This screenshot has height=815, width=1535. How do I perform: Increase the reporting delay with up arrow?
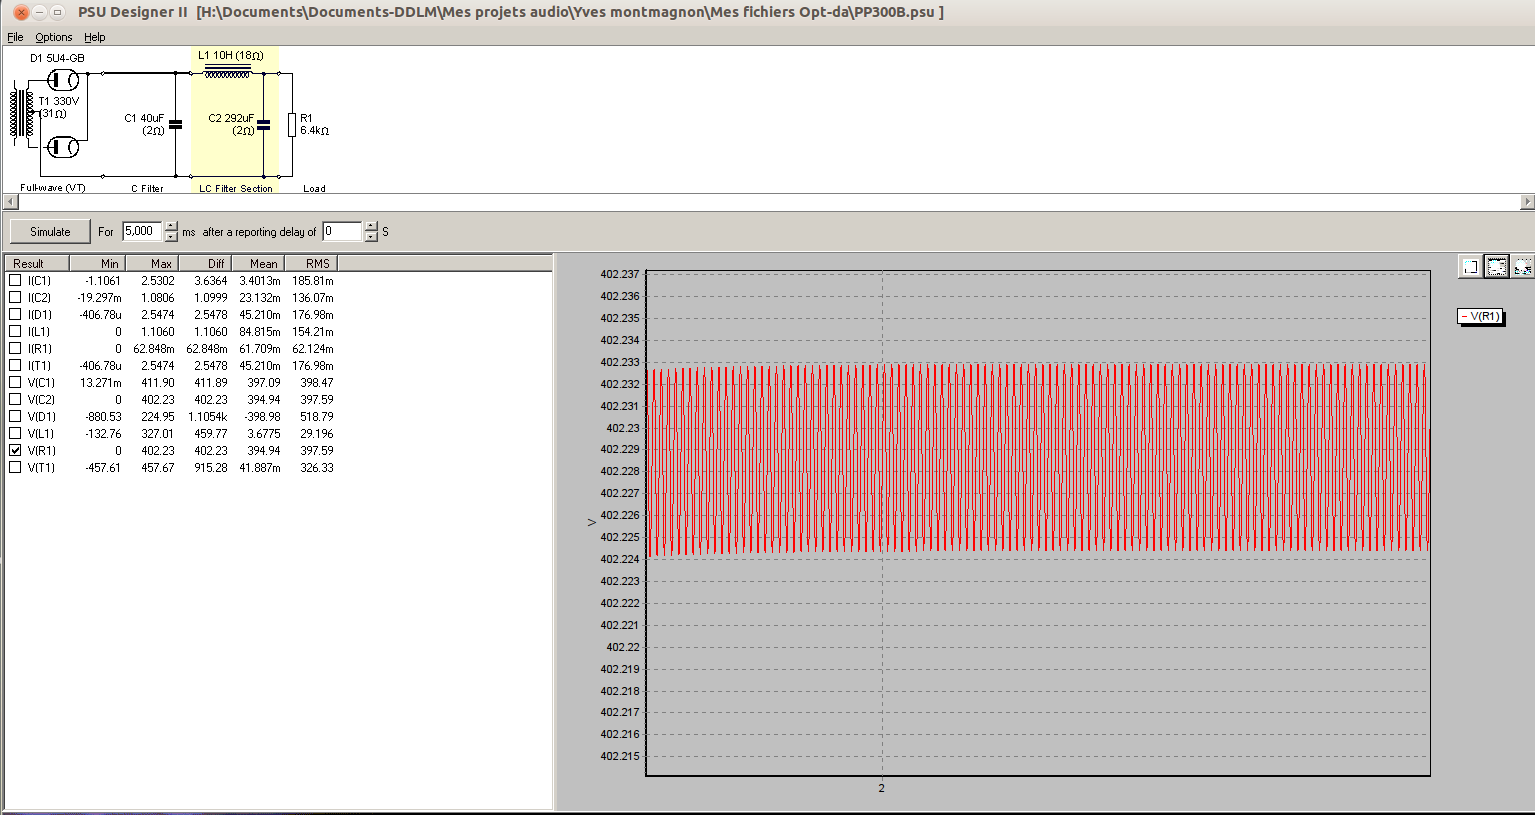pyautogui.click(x=371, y=226)
